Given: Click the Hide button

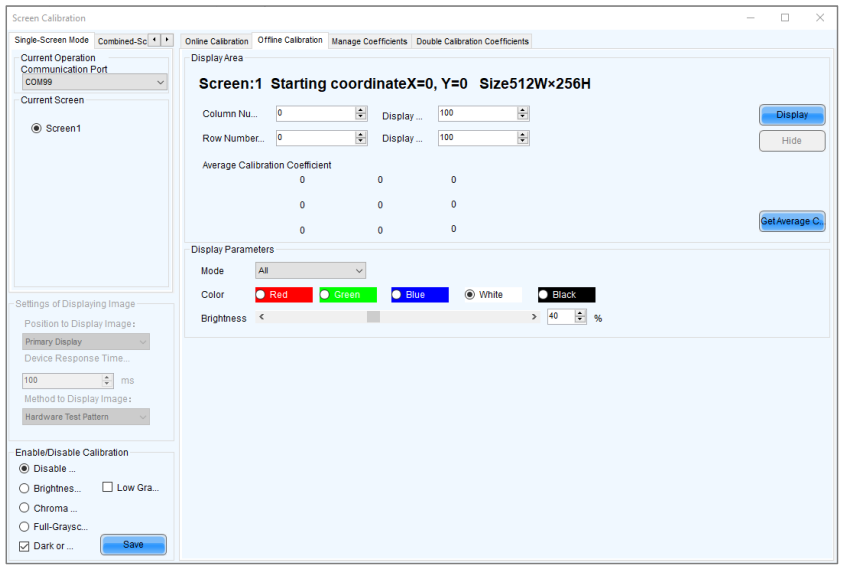Looking at the screenshot, I should [x=792, y=141].
